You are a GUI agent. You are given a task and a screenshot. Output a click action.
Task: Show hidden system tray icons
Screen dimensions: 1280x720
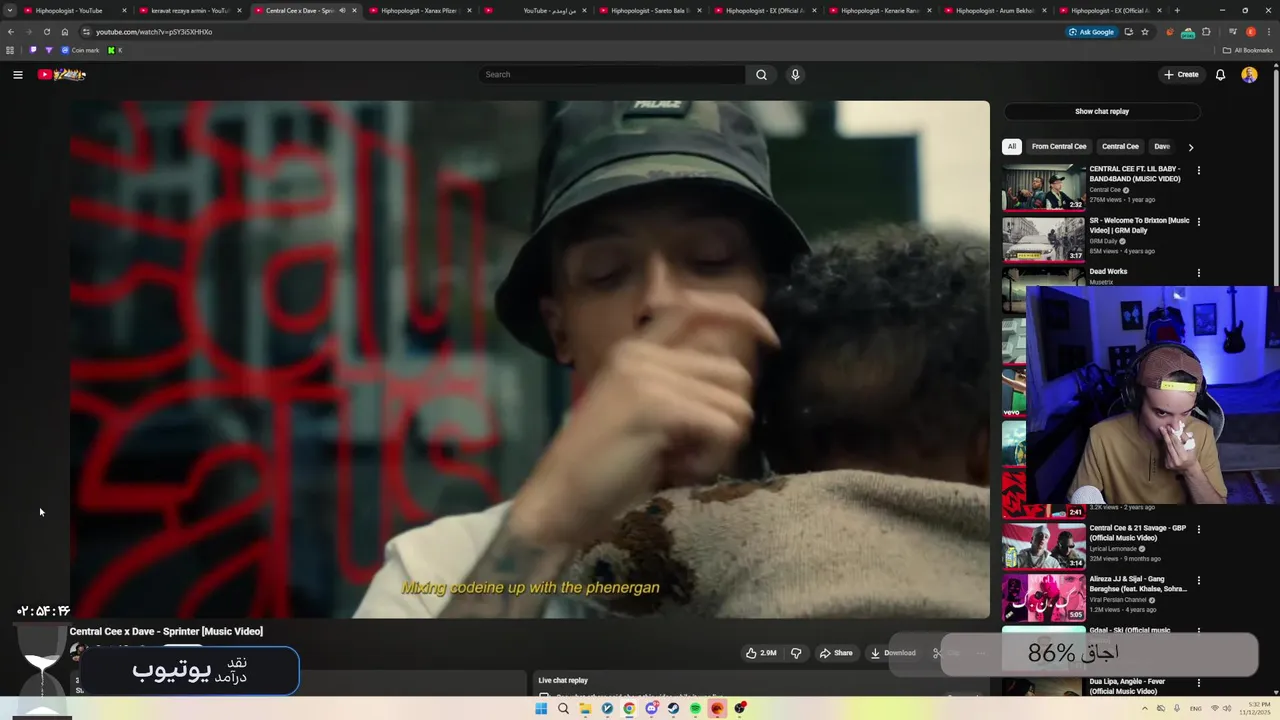(x=1145, y=708)
